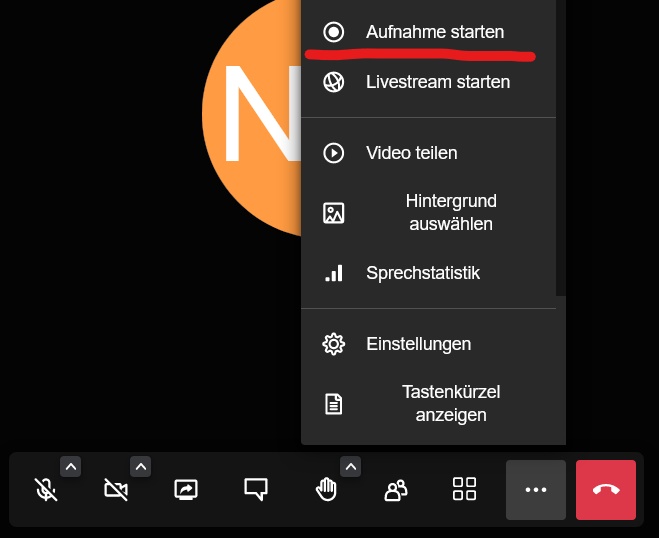Hang up the call
659x538 pixels.
click(x=606, y=490)
